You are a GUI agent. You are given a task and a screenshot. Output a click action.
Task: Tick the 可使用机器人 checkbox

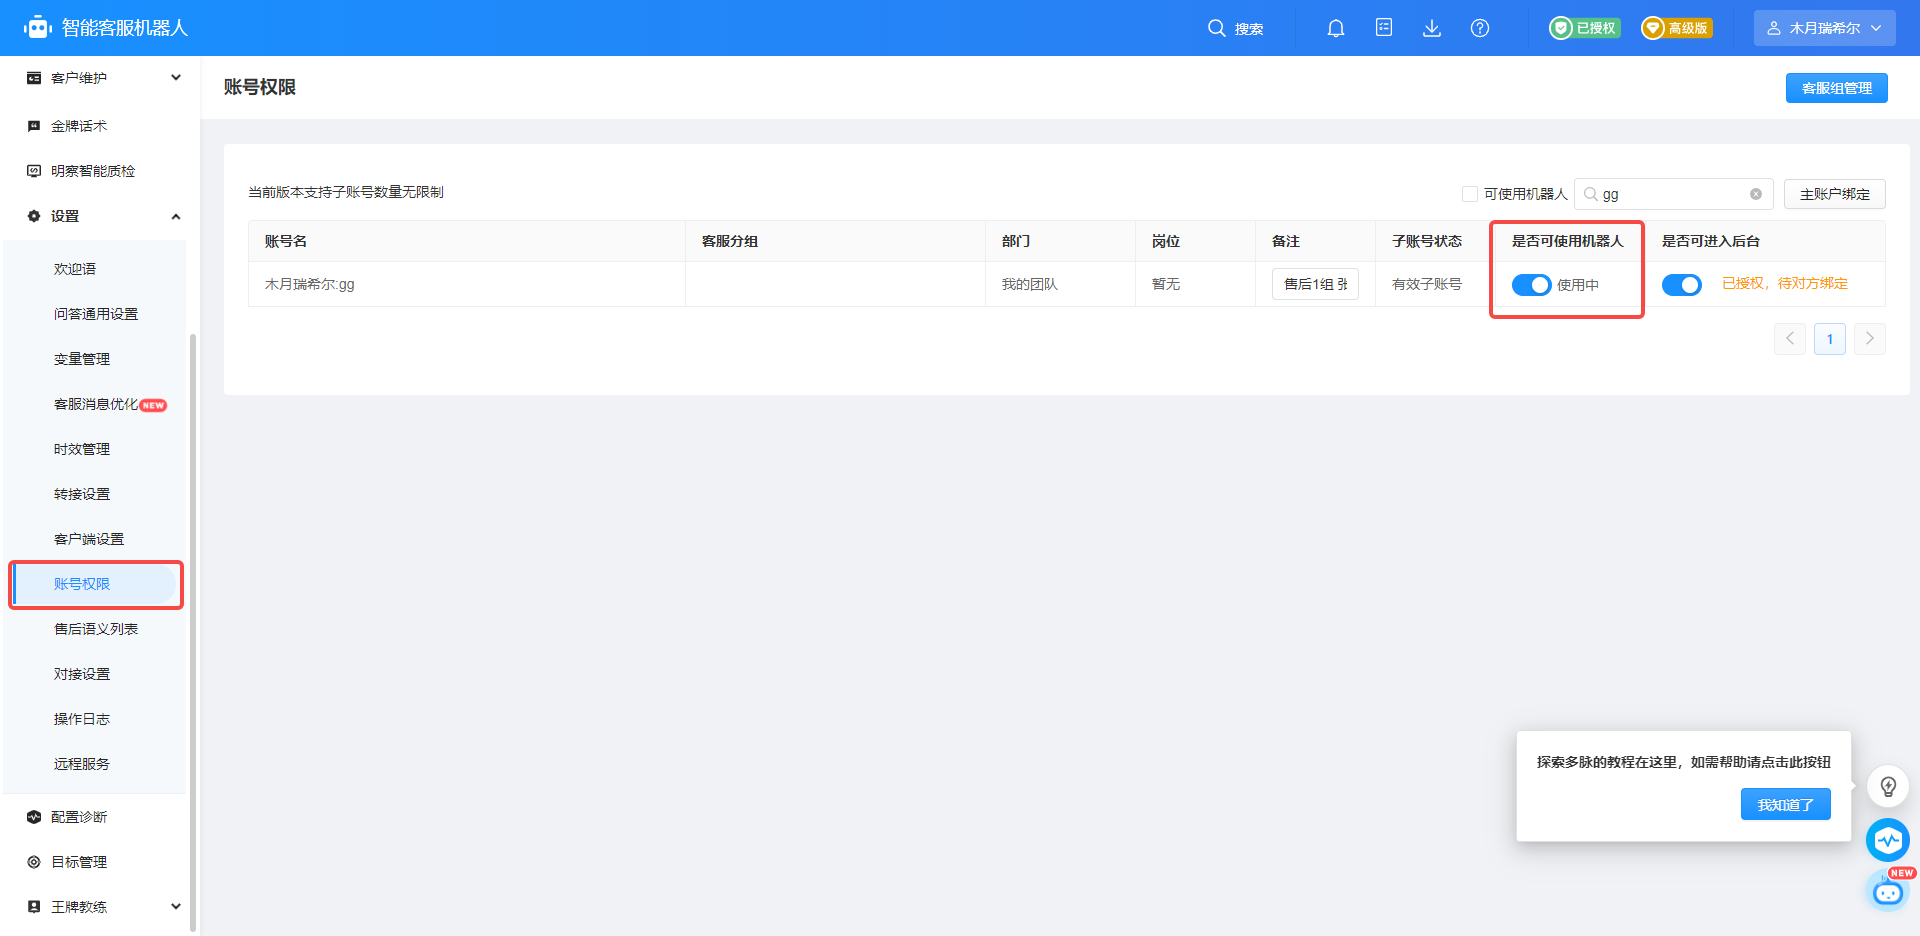(1470, 194)
